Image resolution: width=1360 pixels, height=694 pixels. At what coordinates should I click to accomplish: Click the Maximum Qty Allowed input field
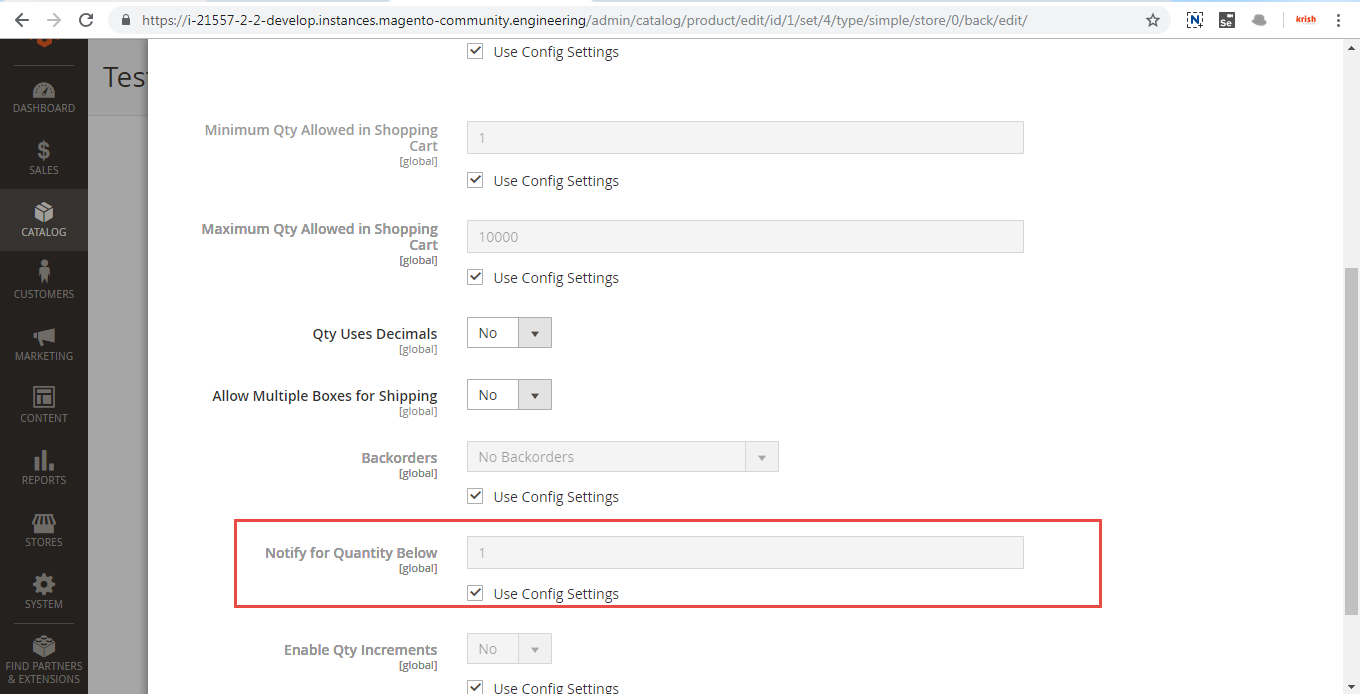click(745, 236)
